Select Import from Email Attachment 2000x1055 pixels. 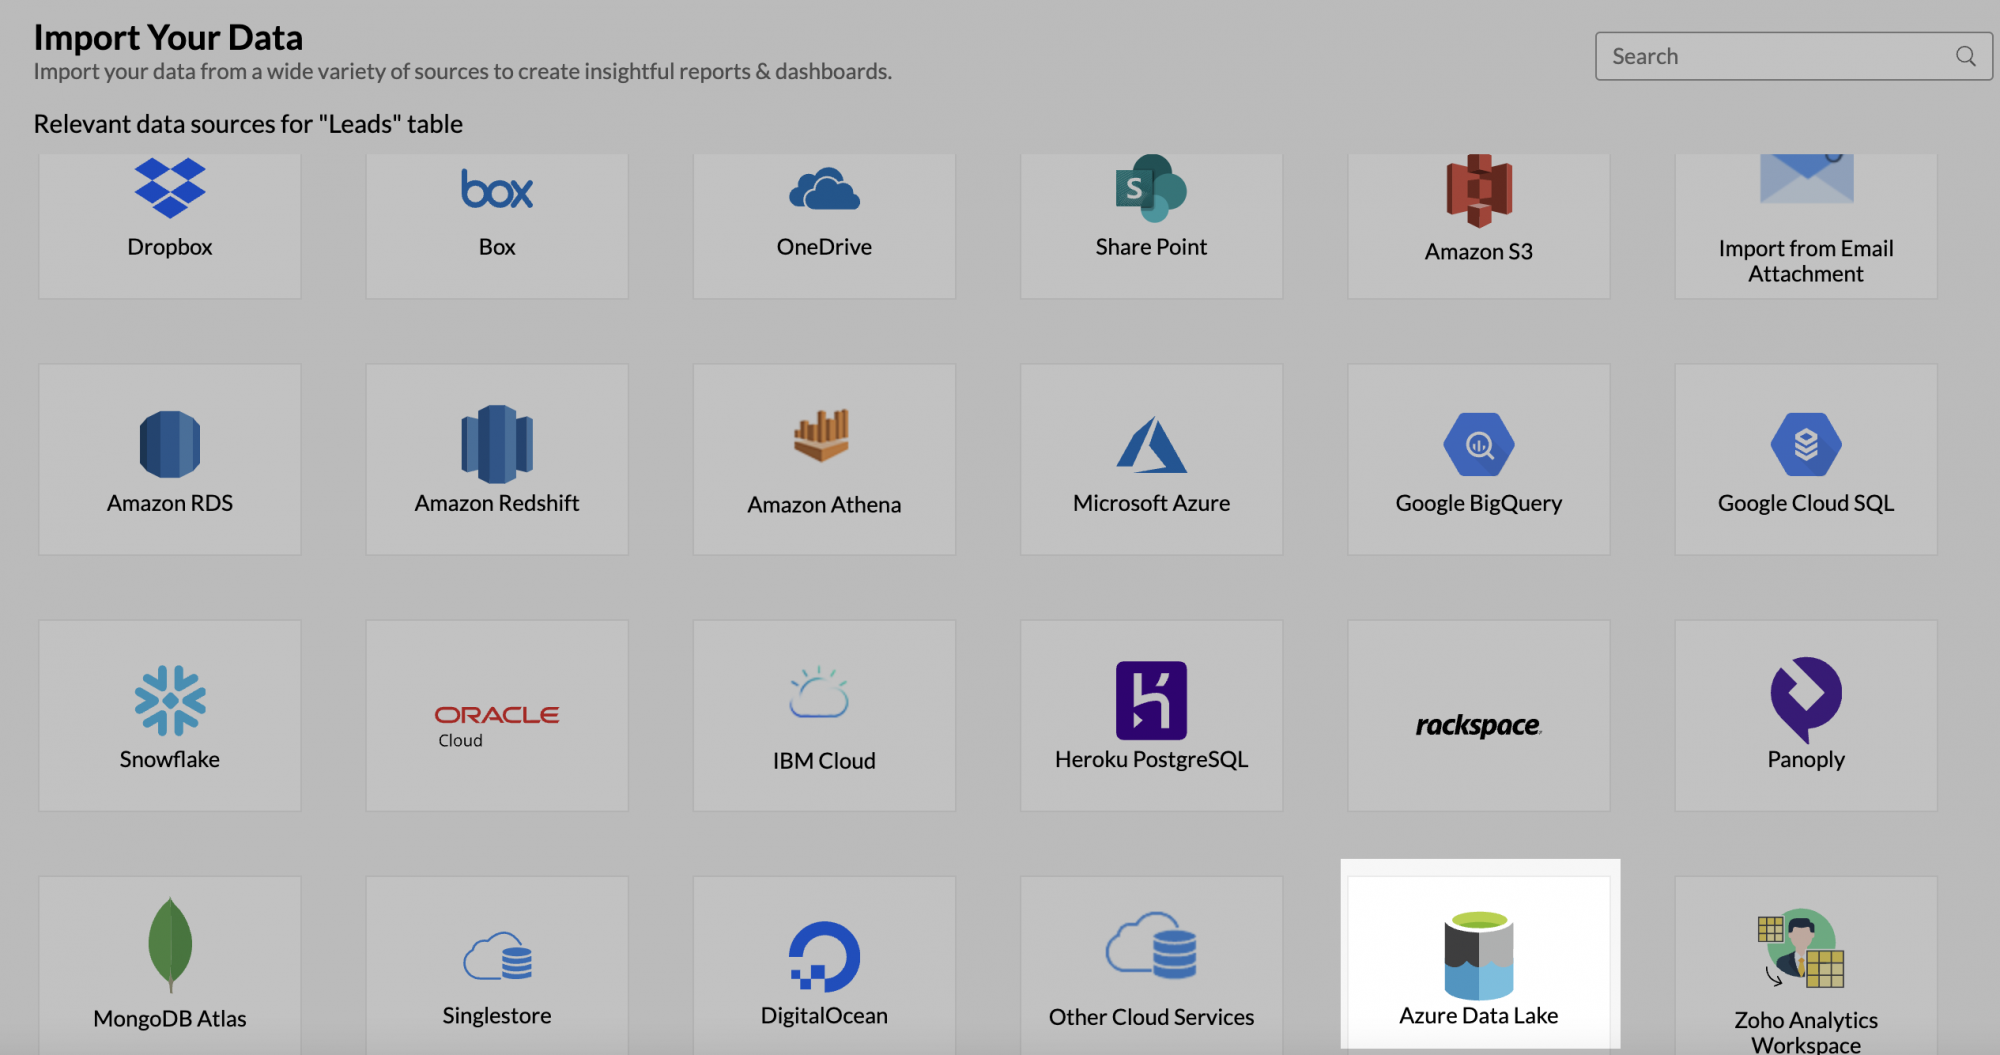[1805, 220]
